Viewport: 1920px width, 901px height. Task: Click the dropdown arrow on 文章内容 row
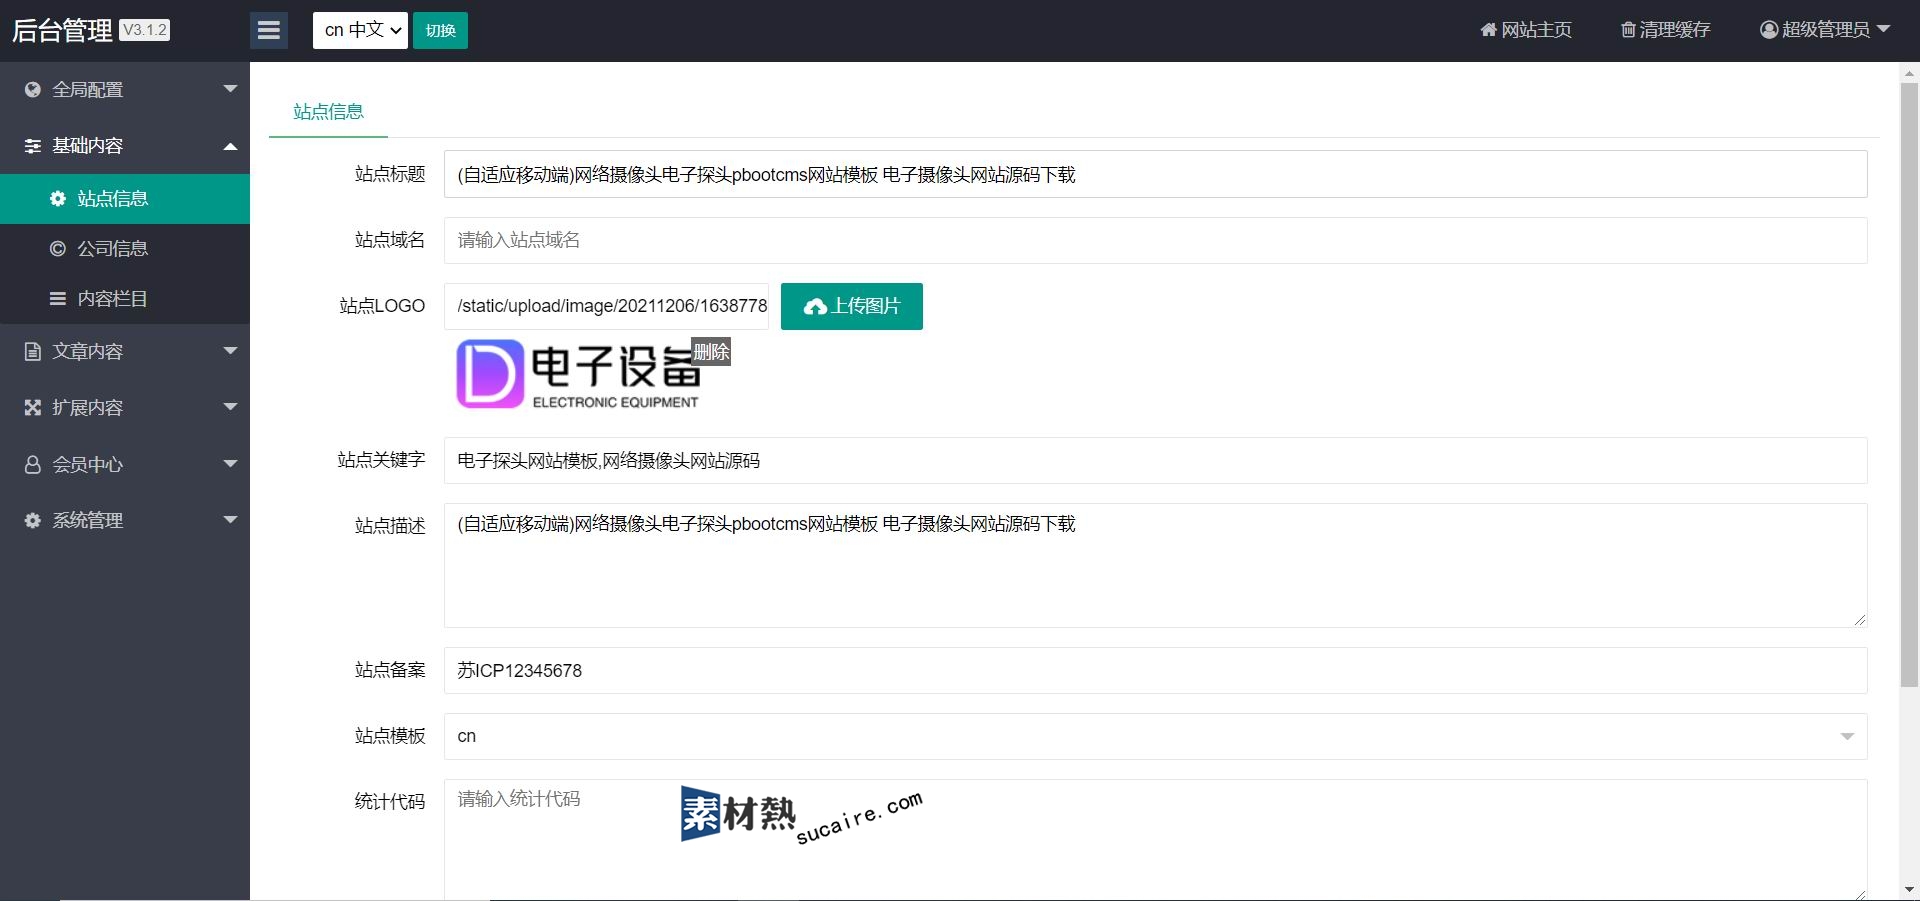[x=230, y=351]
